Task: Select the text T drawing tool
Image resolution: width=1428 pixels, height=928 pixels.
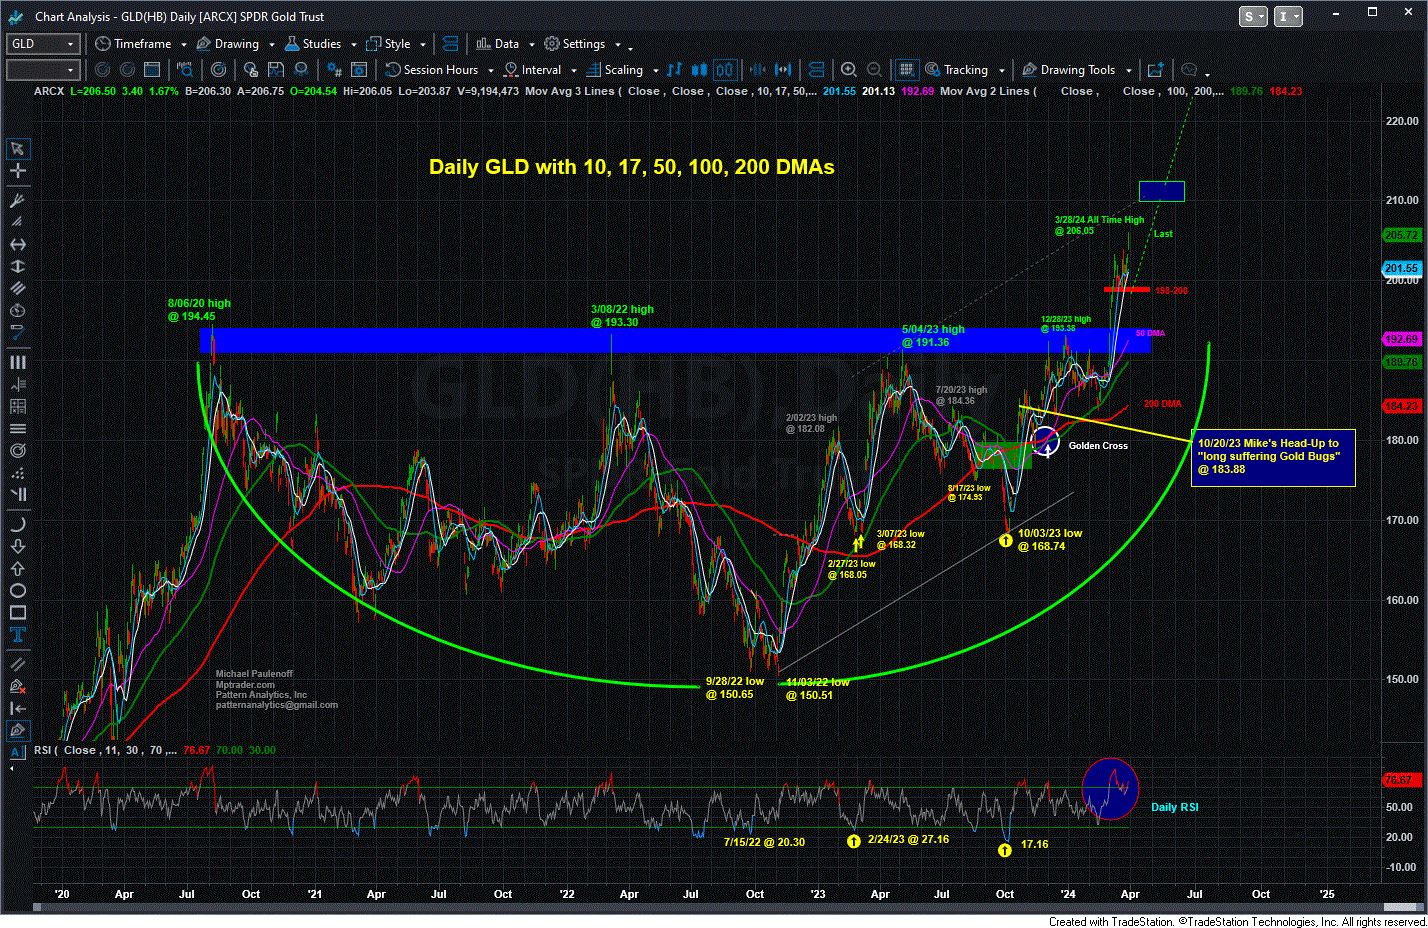Action: point(17,635)
